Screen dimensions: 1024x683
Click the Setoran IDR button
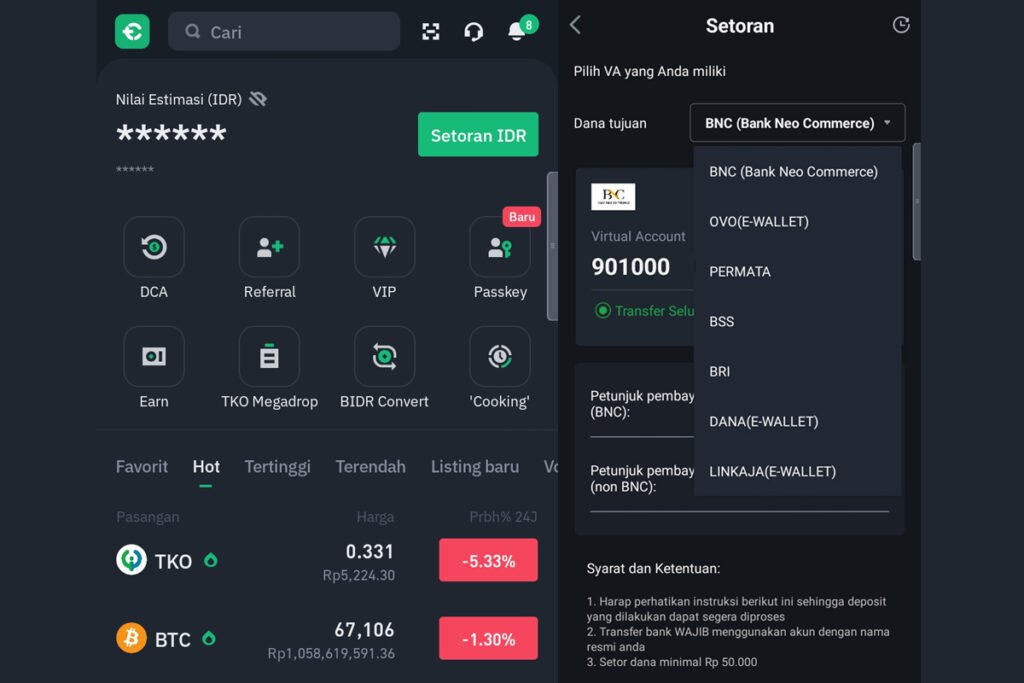point(478,135)
